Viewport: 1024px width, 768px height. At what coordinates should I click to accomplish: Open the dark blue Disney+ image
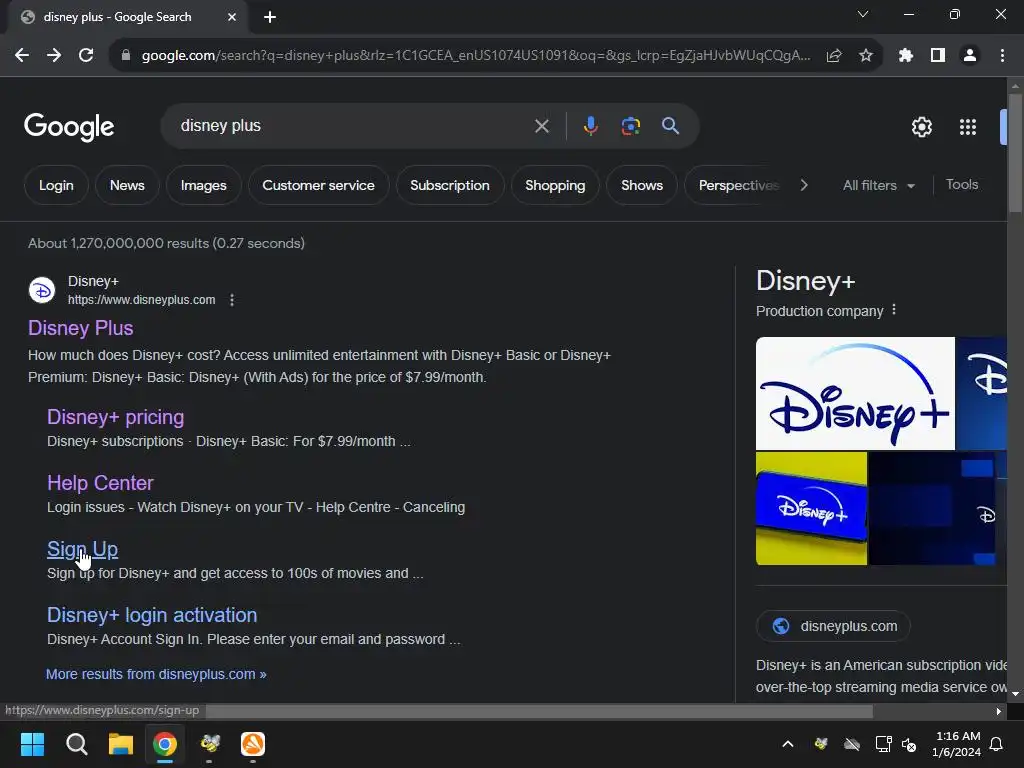(932, 509)
